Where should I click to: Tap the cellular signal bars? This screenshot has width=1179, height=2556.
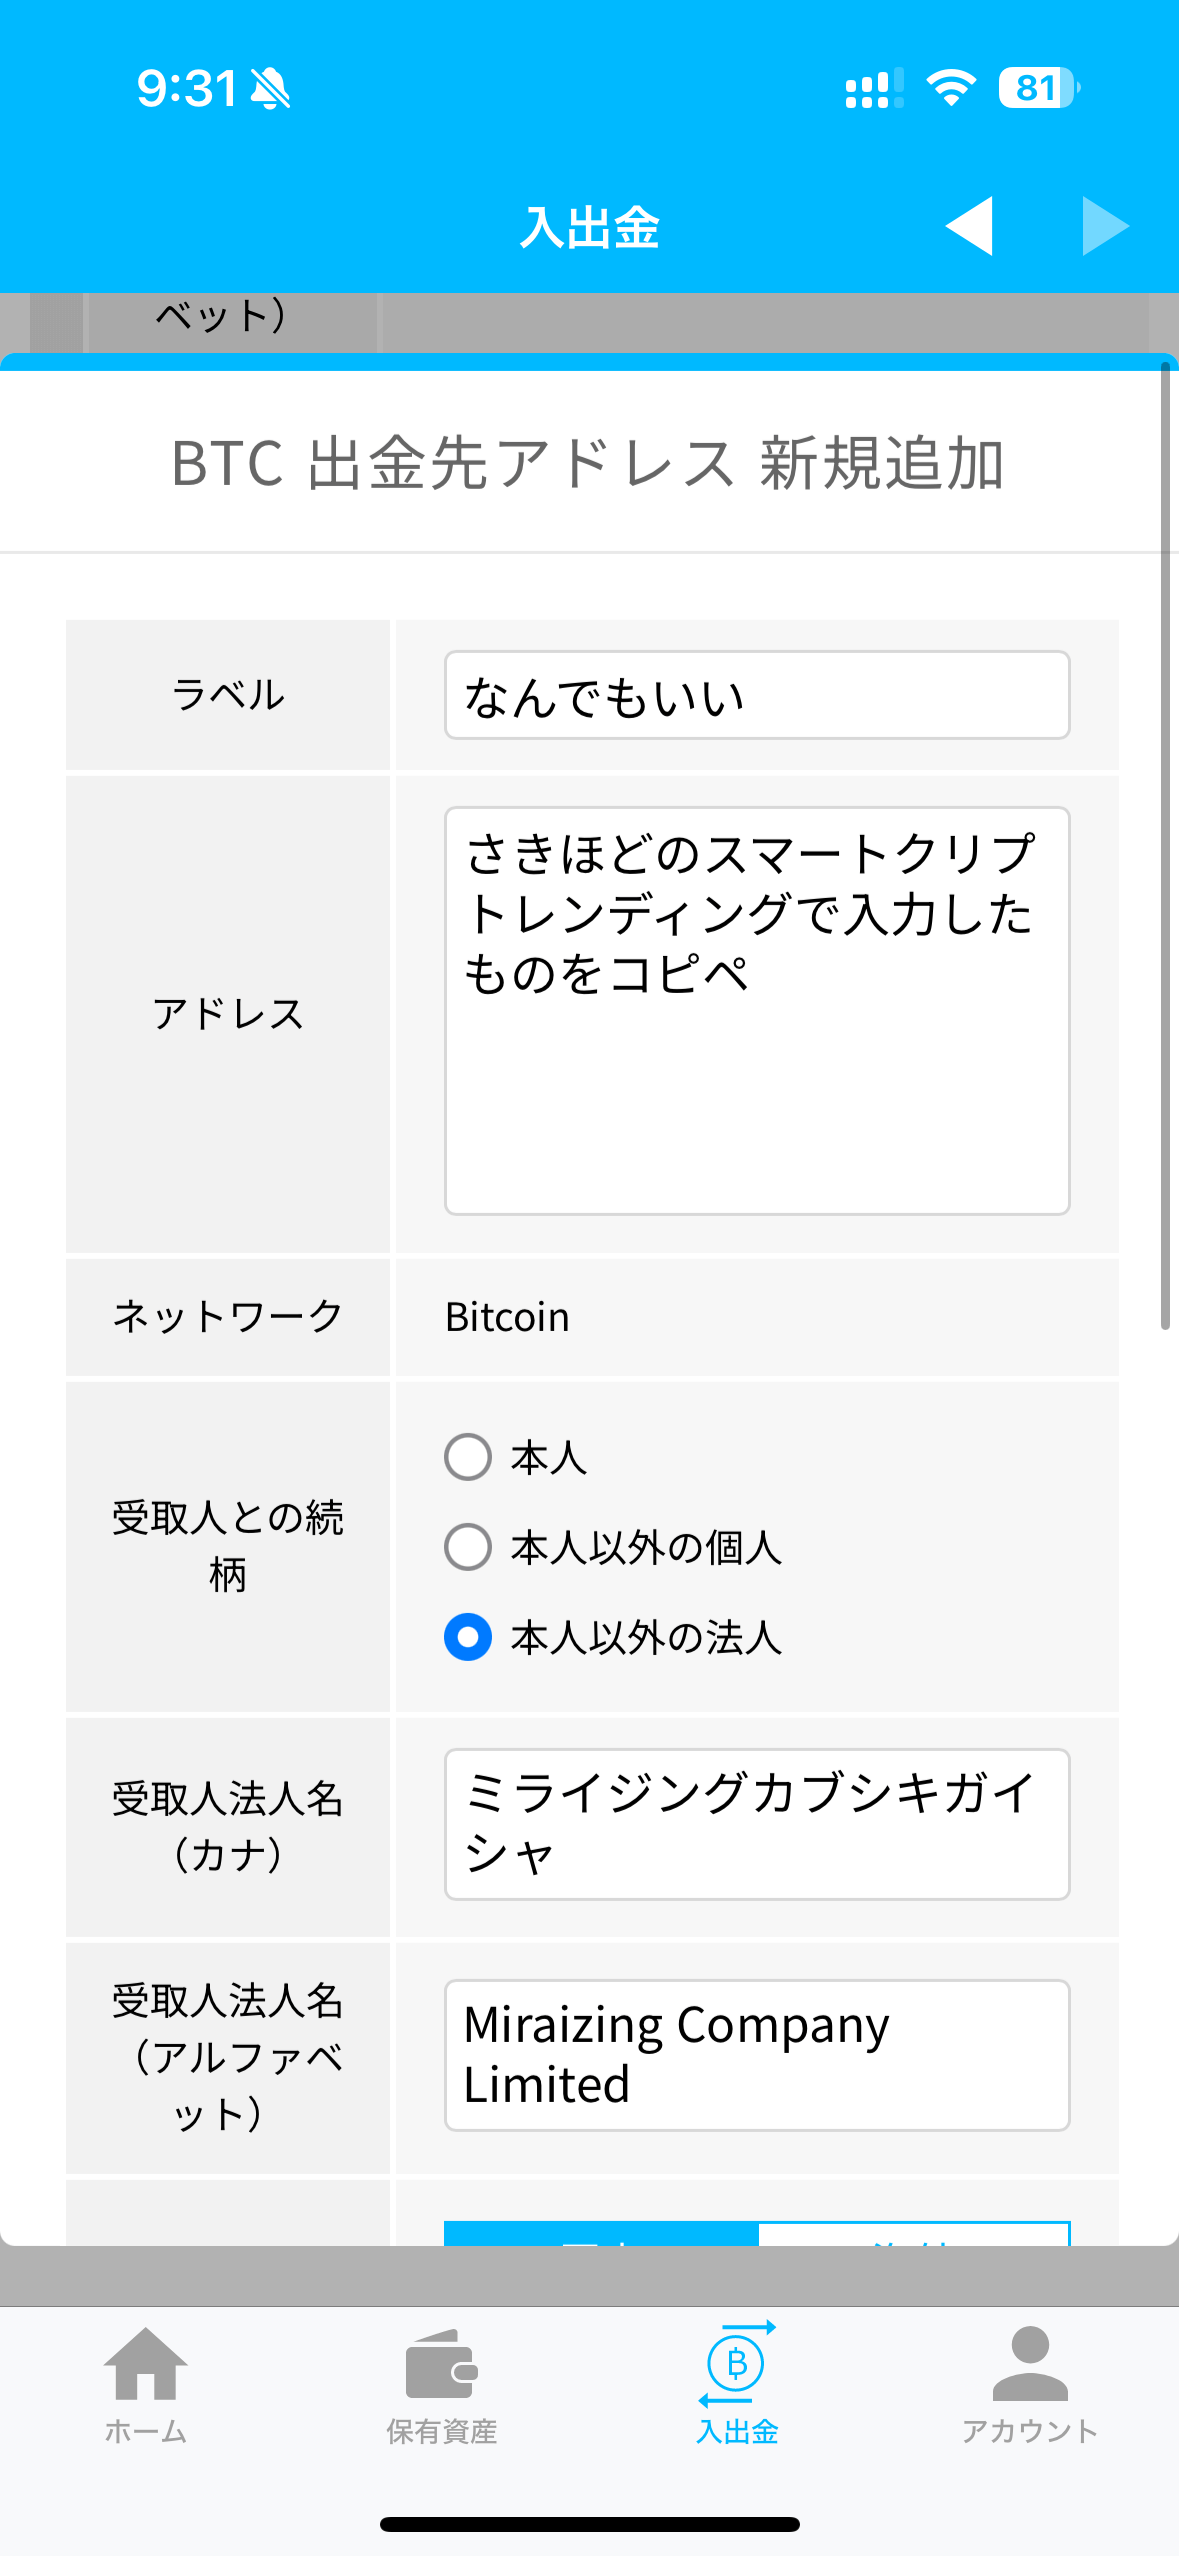[x=873, y=88]
